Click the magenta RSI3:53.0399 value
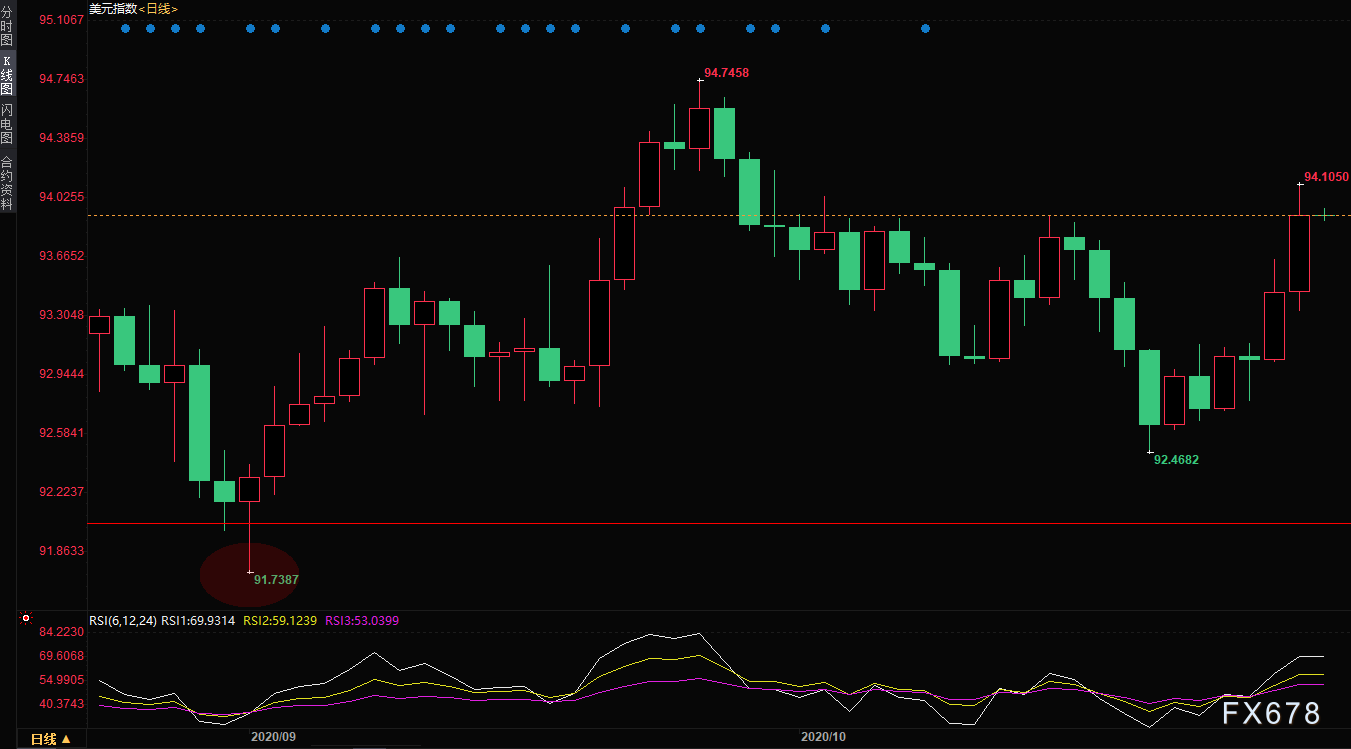The image size is (1351, 749). coord(362,621)
